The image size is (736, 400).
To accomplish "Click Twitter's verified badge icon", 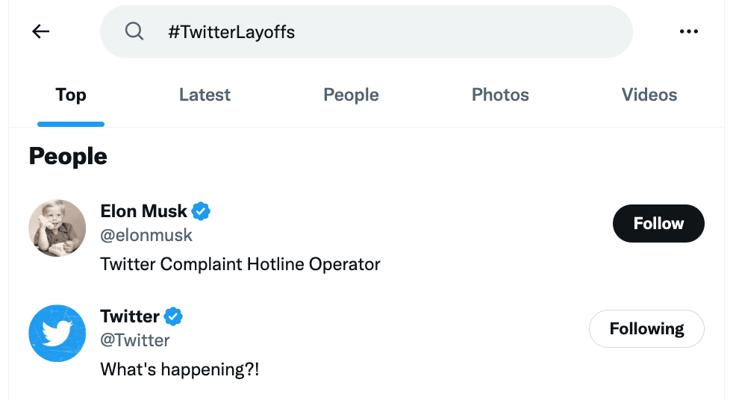I will tap(173, 316).
